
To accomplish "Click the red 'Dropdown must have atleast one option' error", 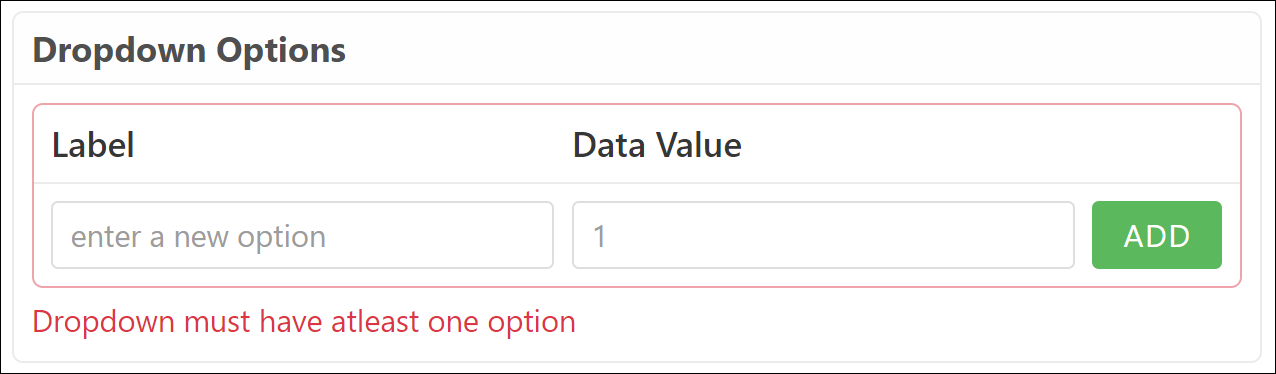I will 304,322.
